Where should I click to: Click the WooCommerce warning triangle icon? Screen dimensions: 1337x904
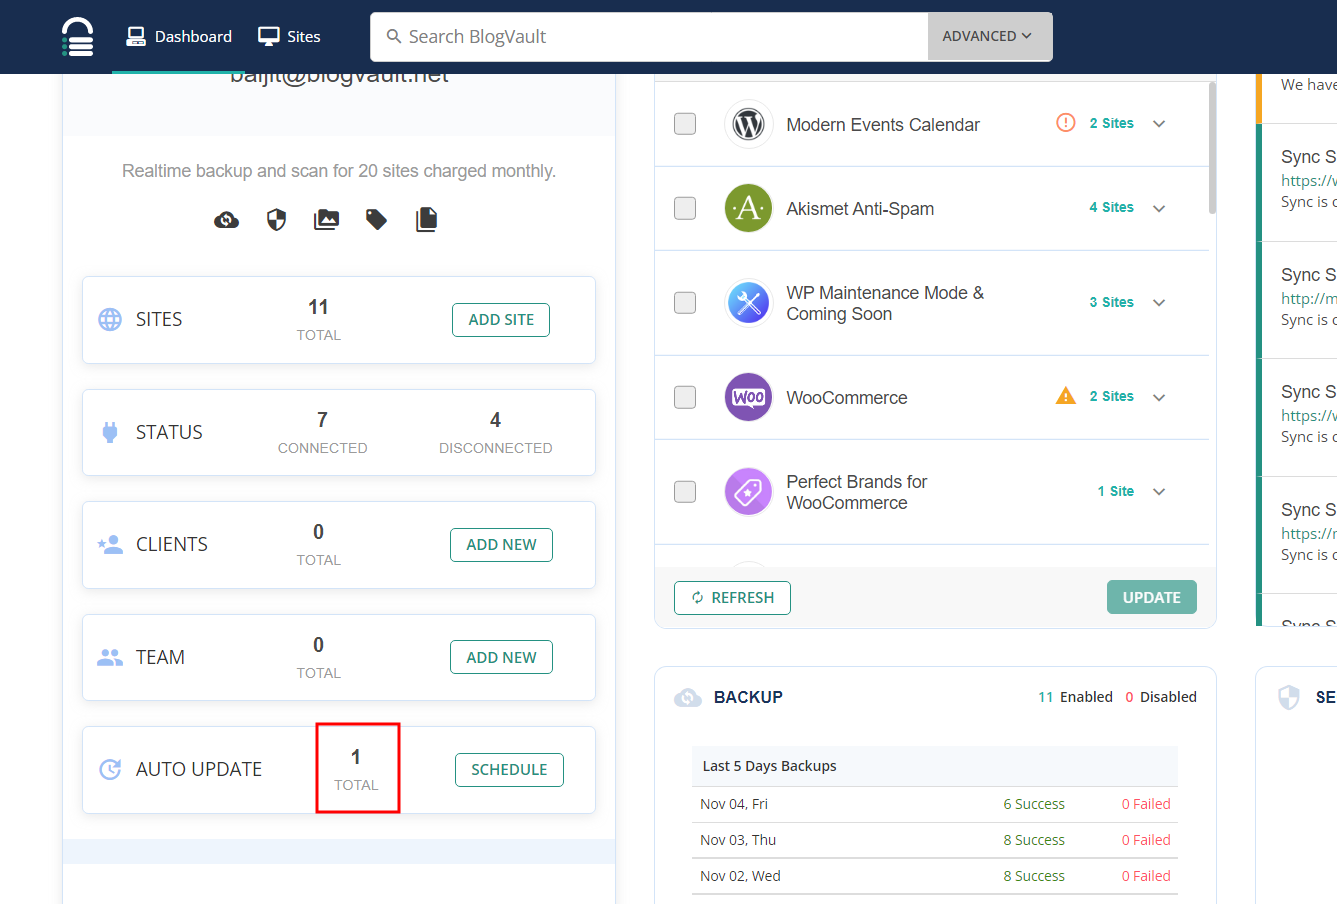[1066, 396]
